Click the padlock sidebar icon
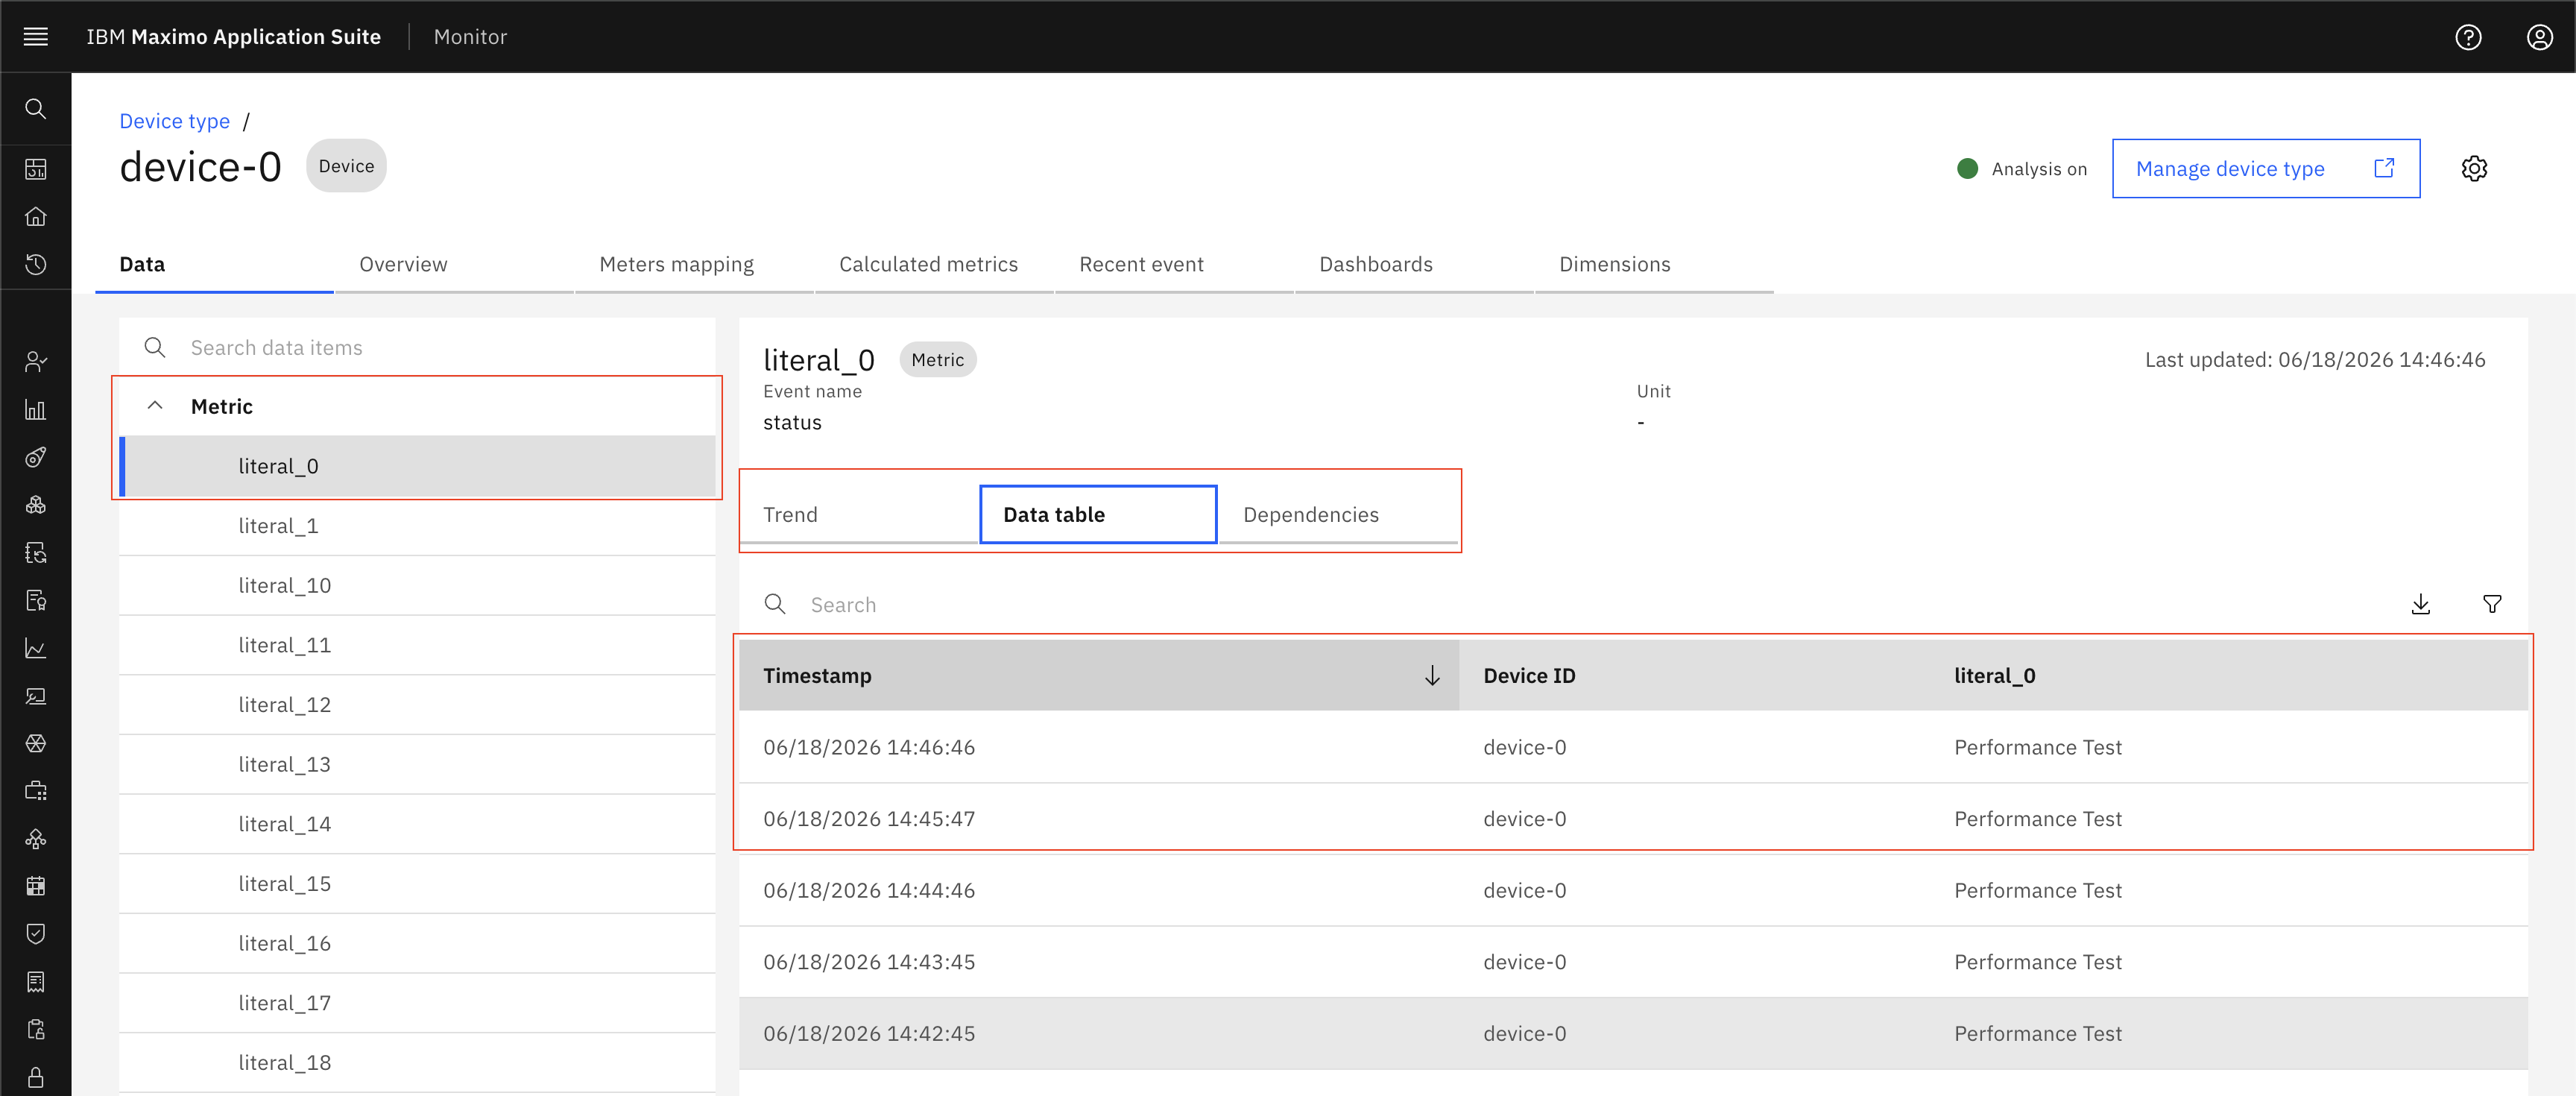 (36, 1077)
